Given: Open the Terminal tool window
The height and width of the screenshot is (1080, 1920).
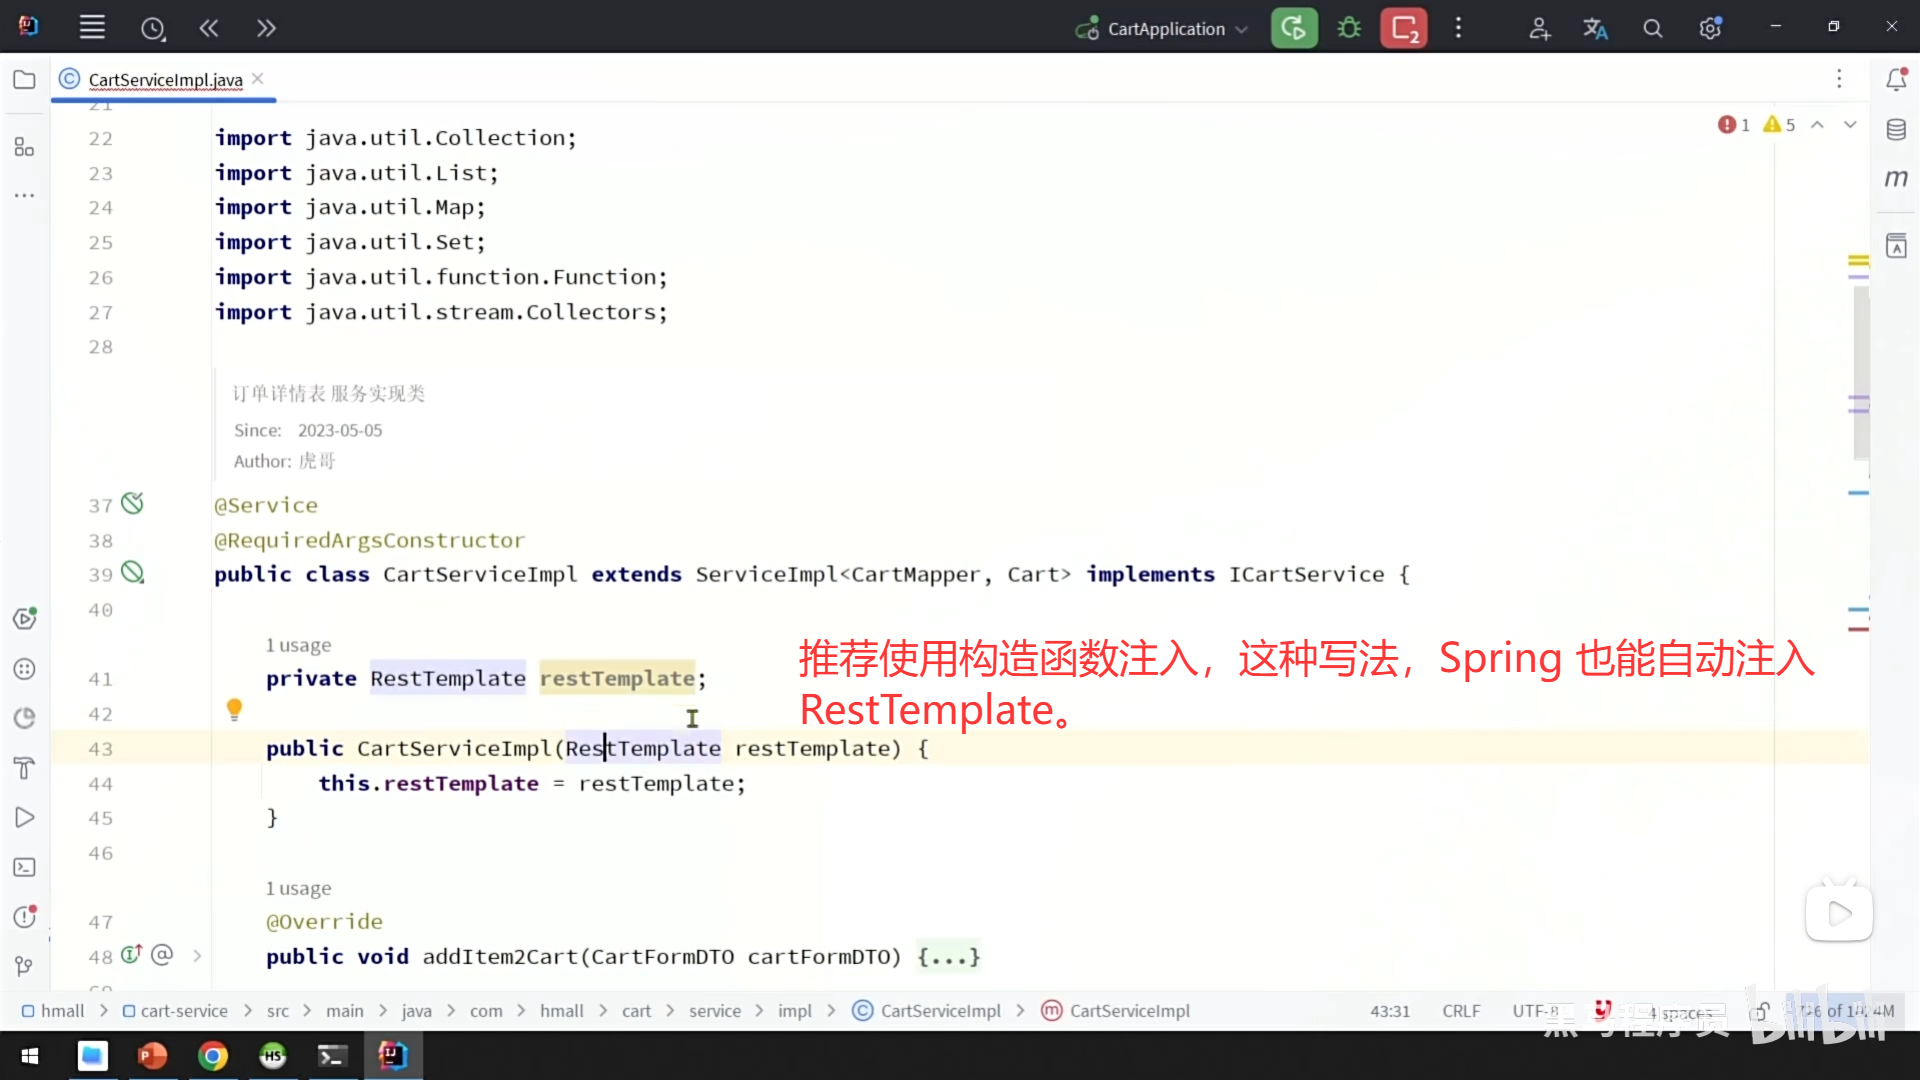Looking at the screenshot, I should (x=25, y=867).
